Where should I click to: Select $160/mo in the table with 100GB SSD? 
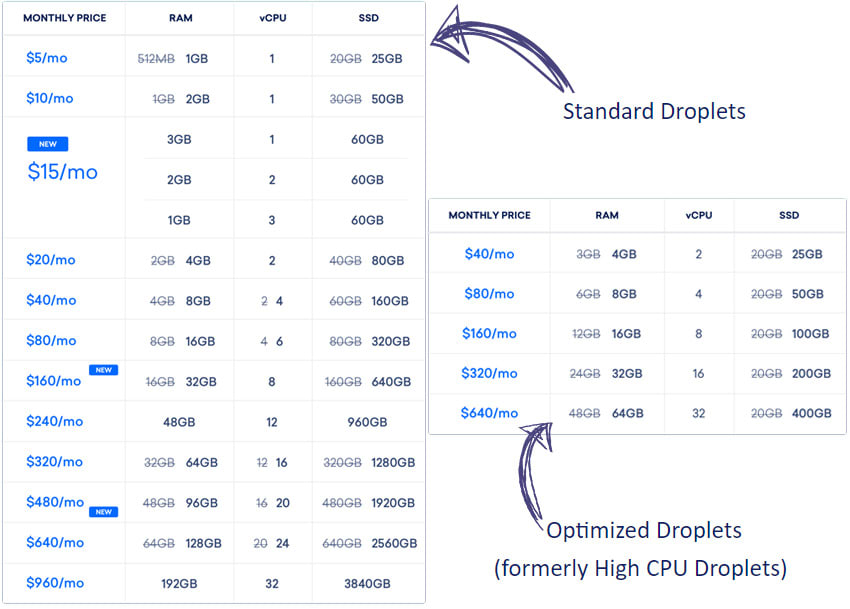[489, 334]
